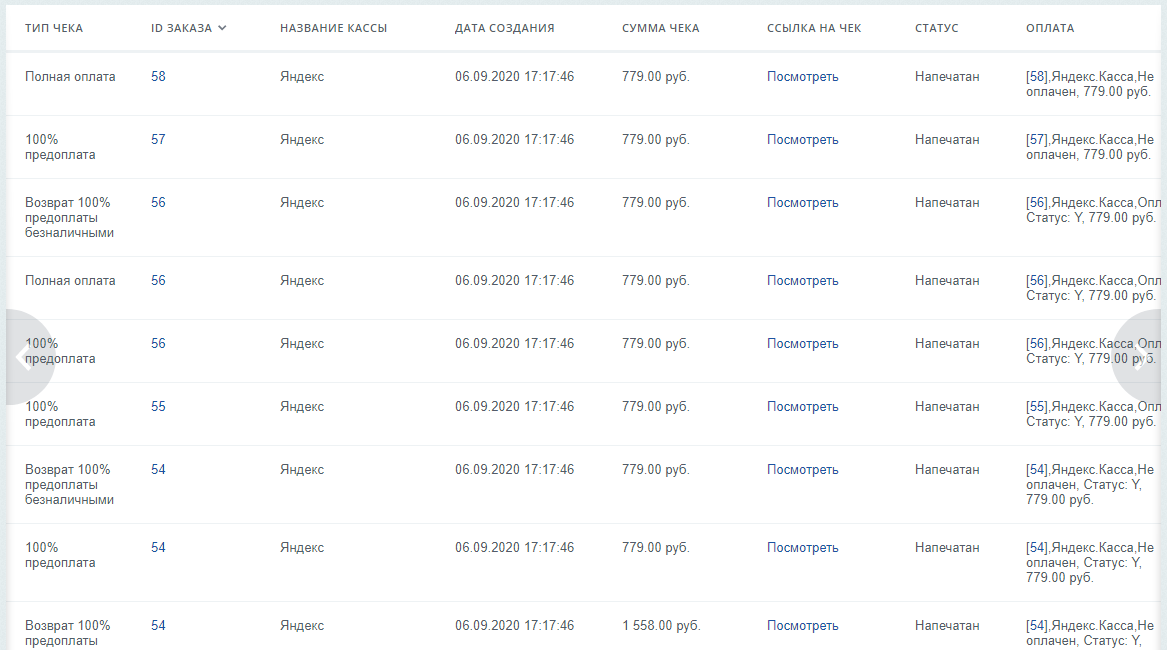Sort by the ДАТА СОЗДАНИЯ column header
This screenshot has width=1167, height=650.
point(504,28)
